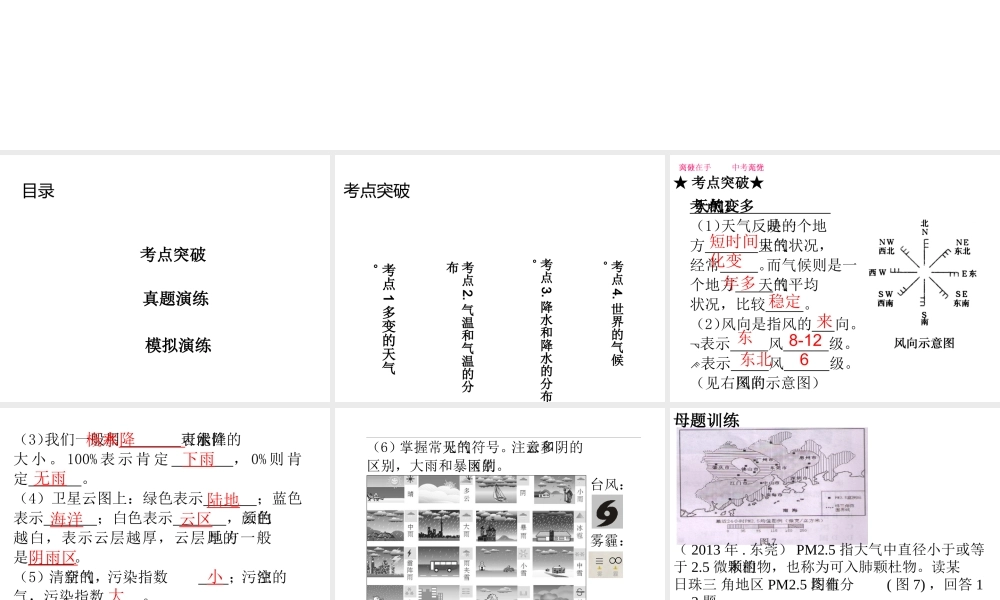Click the 风向示意图 caption
1000x600 pixels.
(924, 343)
